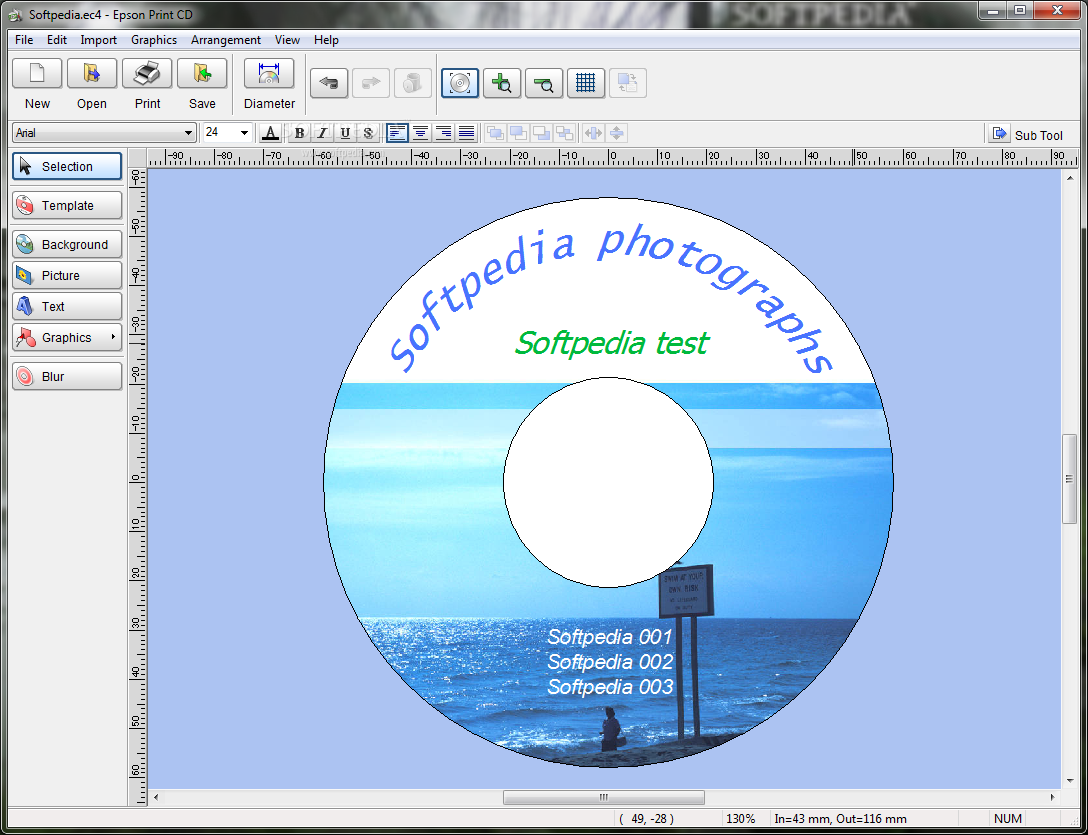Click the 'In=43 mm, Out=116 mm' status text
The width and height of the screenshot is (1088, 835).
click(x=840, y=819)
